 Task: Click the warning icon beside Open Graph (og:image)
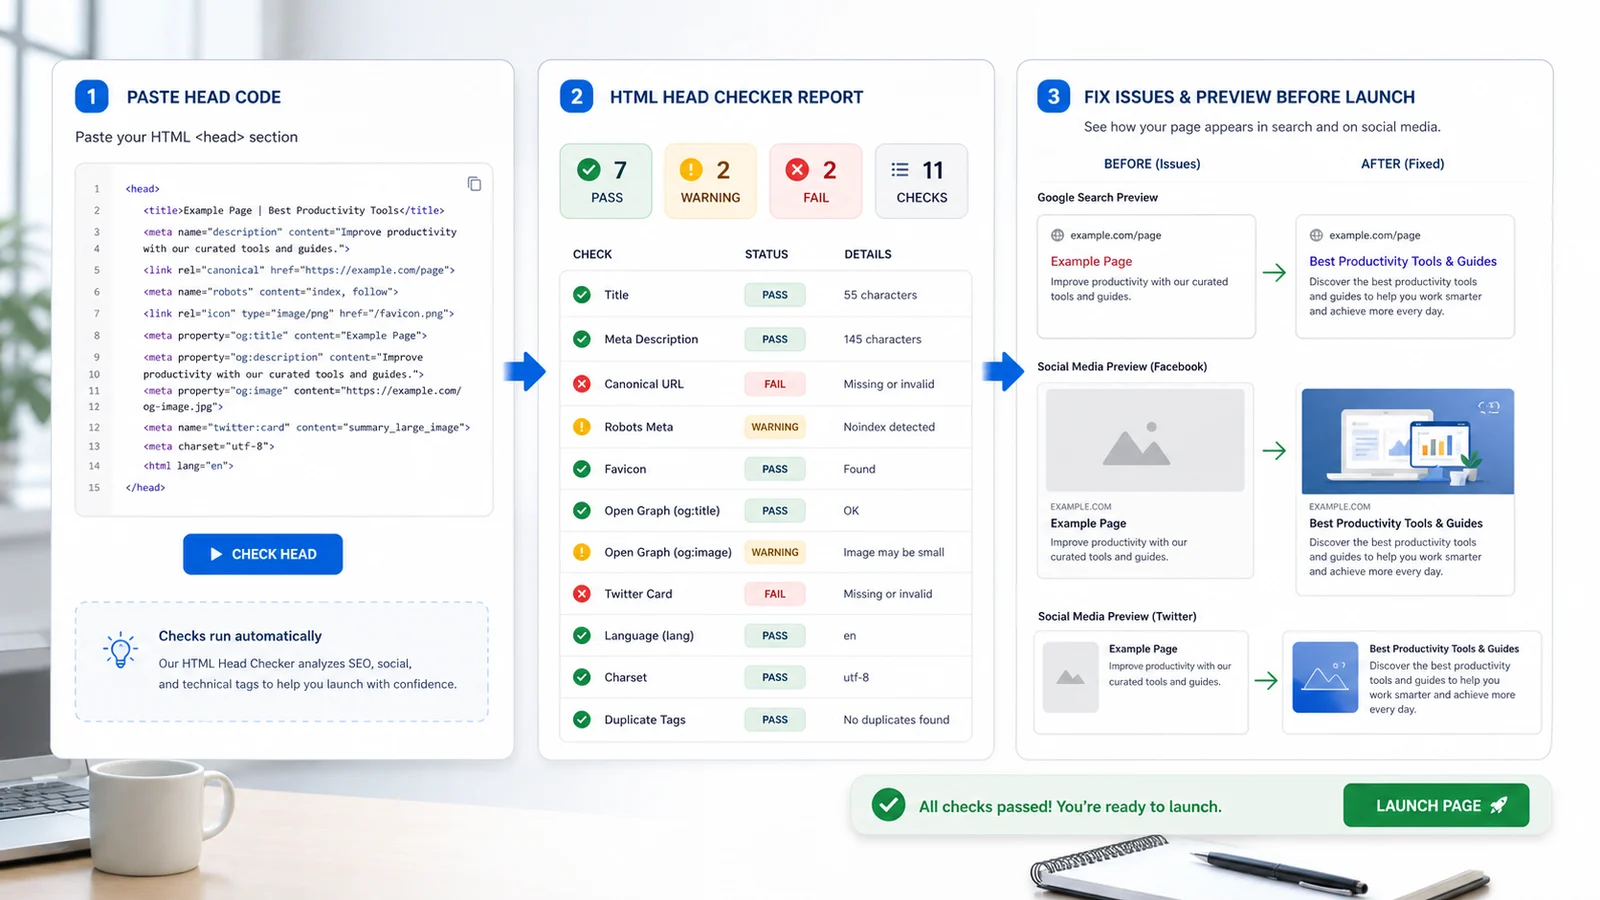(x=582, y=552)
